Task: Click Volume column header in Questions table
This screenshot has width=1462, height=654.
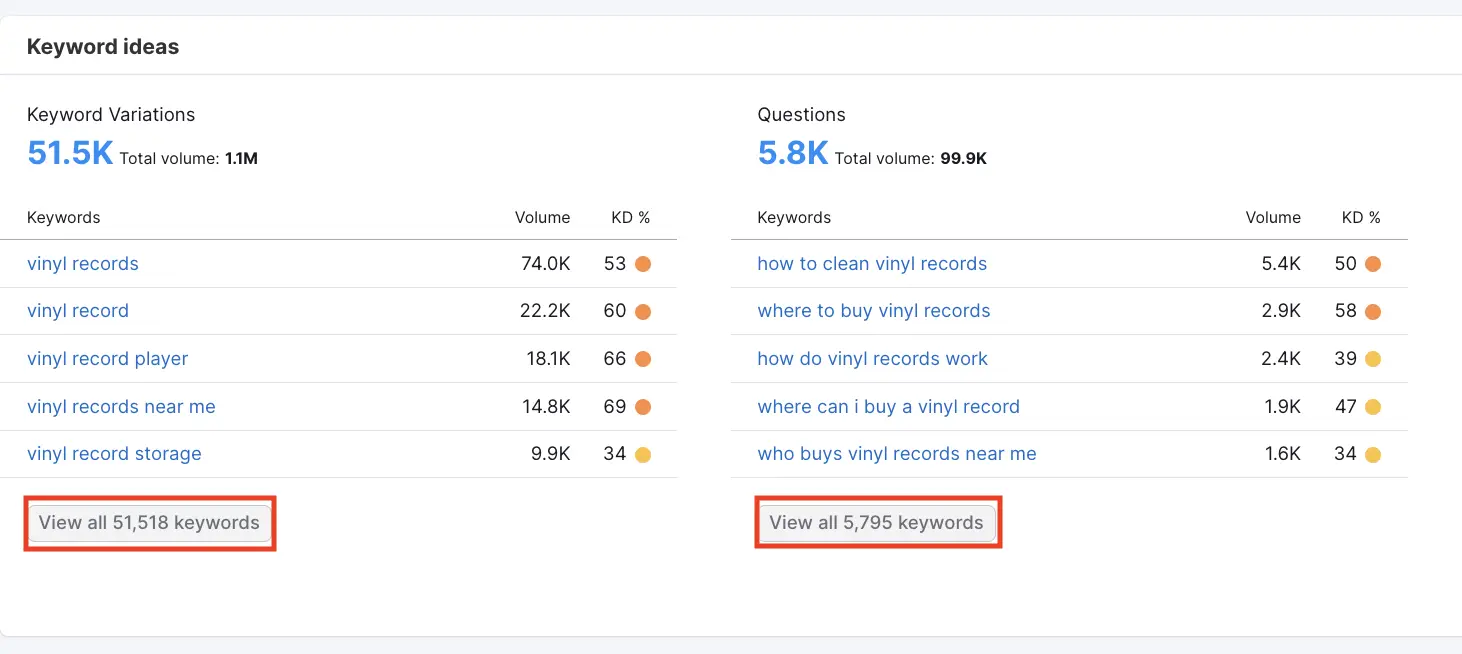Action: [x=1273, y=217]
